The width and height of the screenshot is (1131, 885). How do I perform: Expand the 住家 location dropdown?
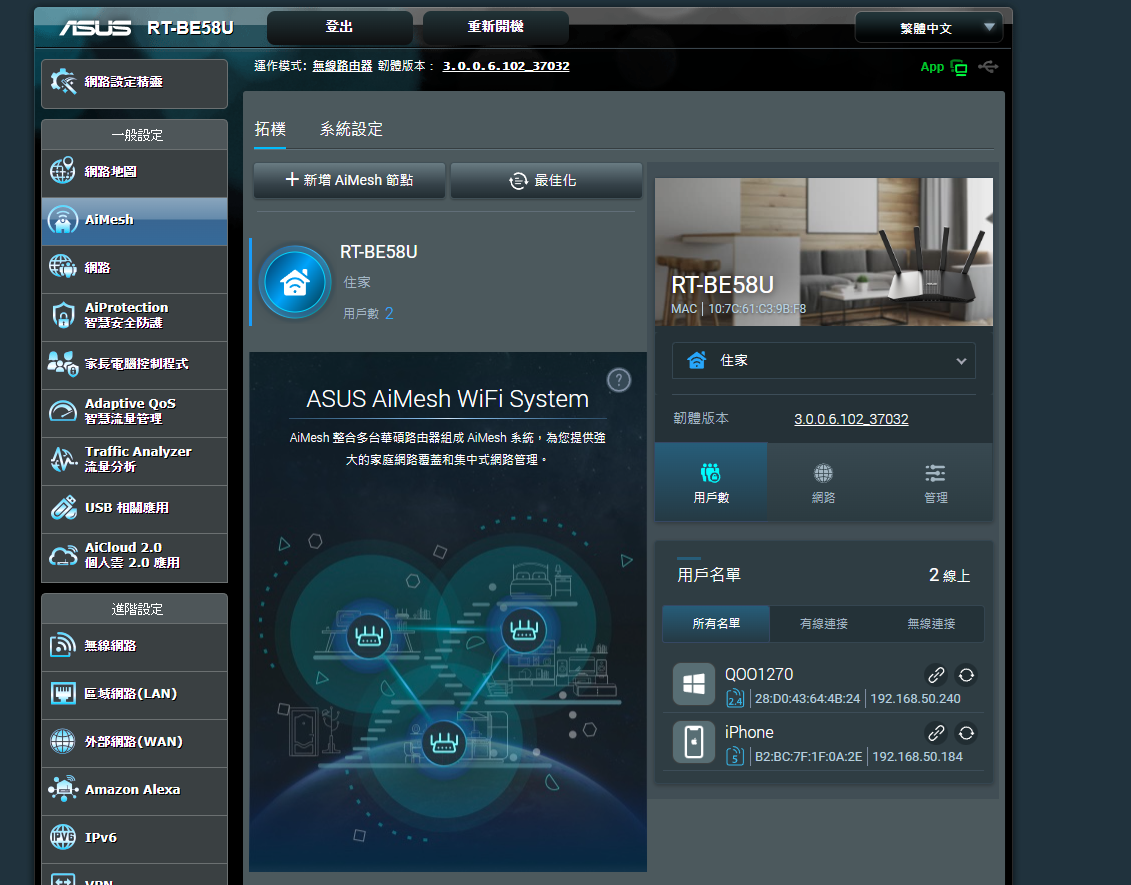(824, 361)
